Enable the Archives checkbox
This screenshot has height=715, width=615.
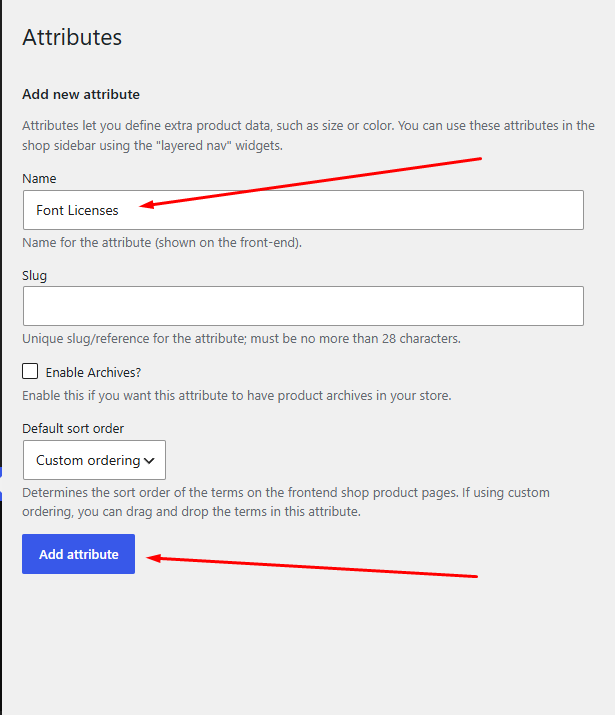30,371
